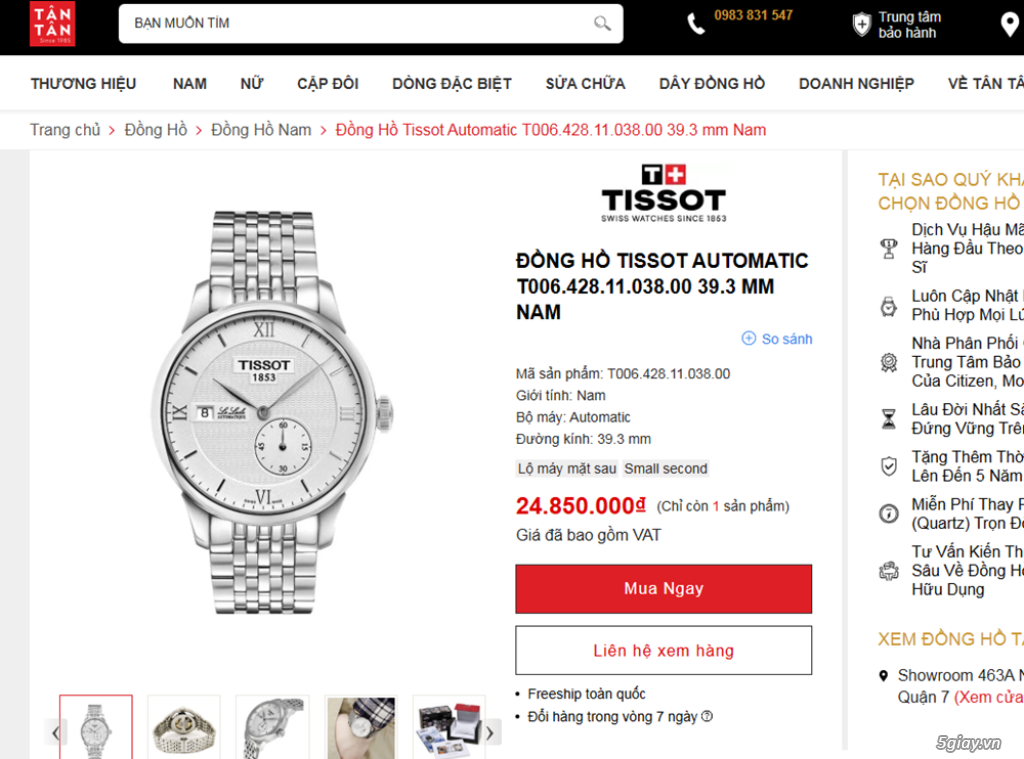Click the So sánh compare toggle
The height and width of the screenshot is (759, 1024).
pos(776,339)
